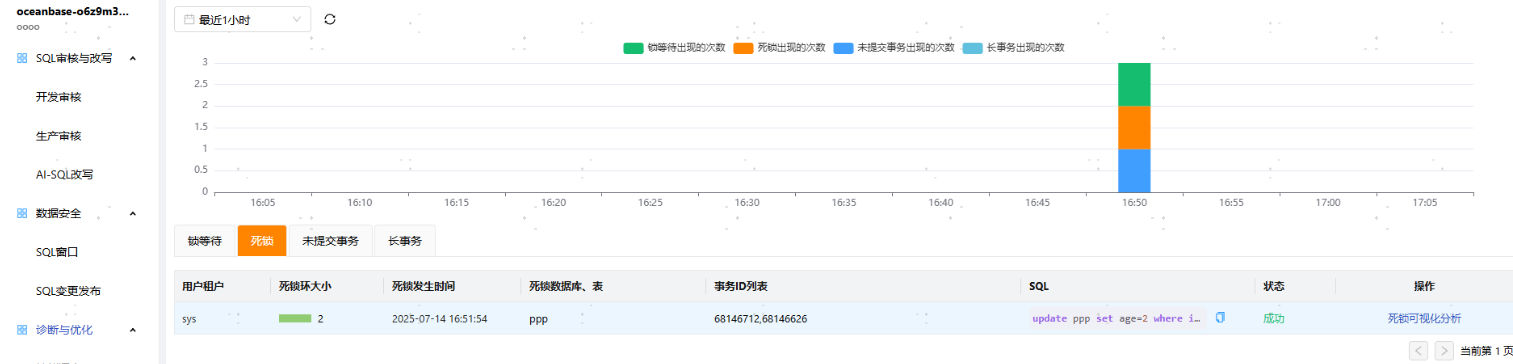1513x364 pixels.
Task: Open SQL窗口 in the sidebar
Action: tap(56, 252)
